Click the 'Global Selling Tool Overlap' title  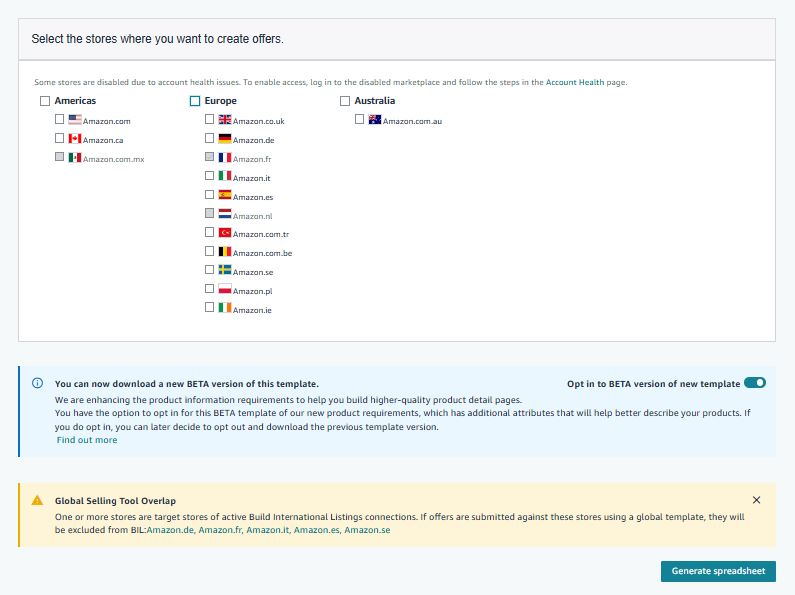(x=115, y=501)
